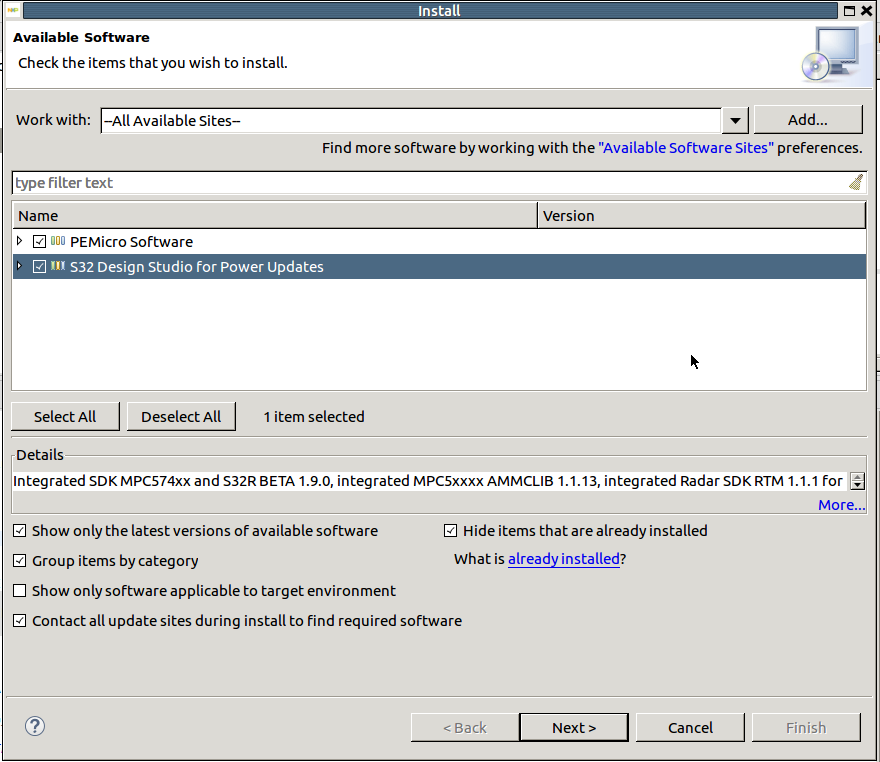The width and height of the screenshot is (880, 762).
Task: Click the More... details link
Action: tap(841, 505)
